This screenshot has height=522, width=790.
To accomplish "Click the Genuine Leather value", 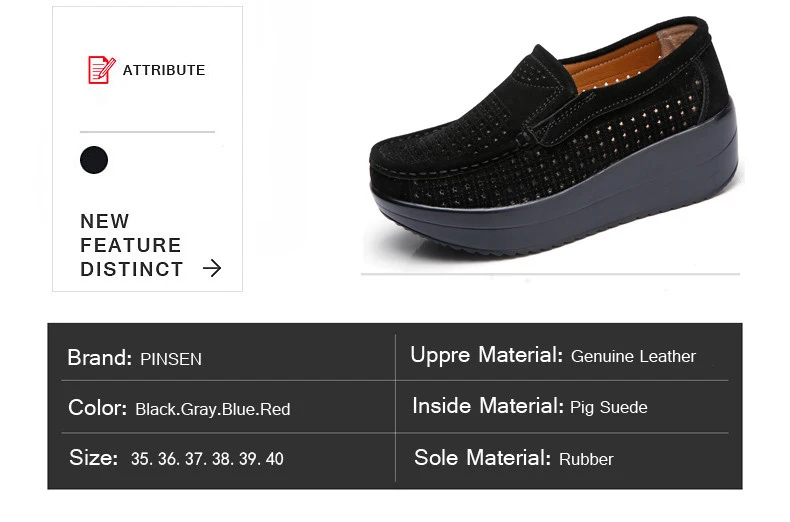I will (633, 356).
